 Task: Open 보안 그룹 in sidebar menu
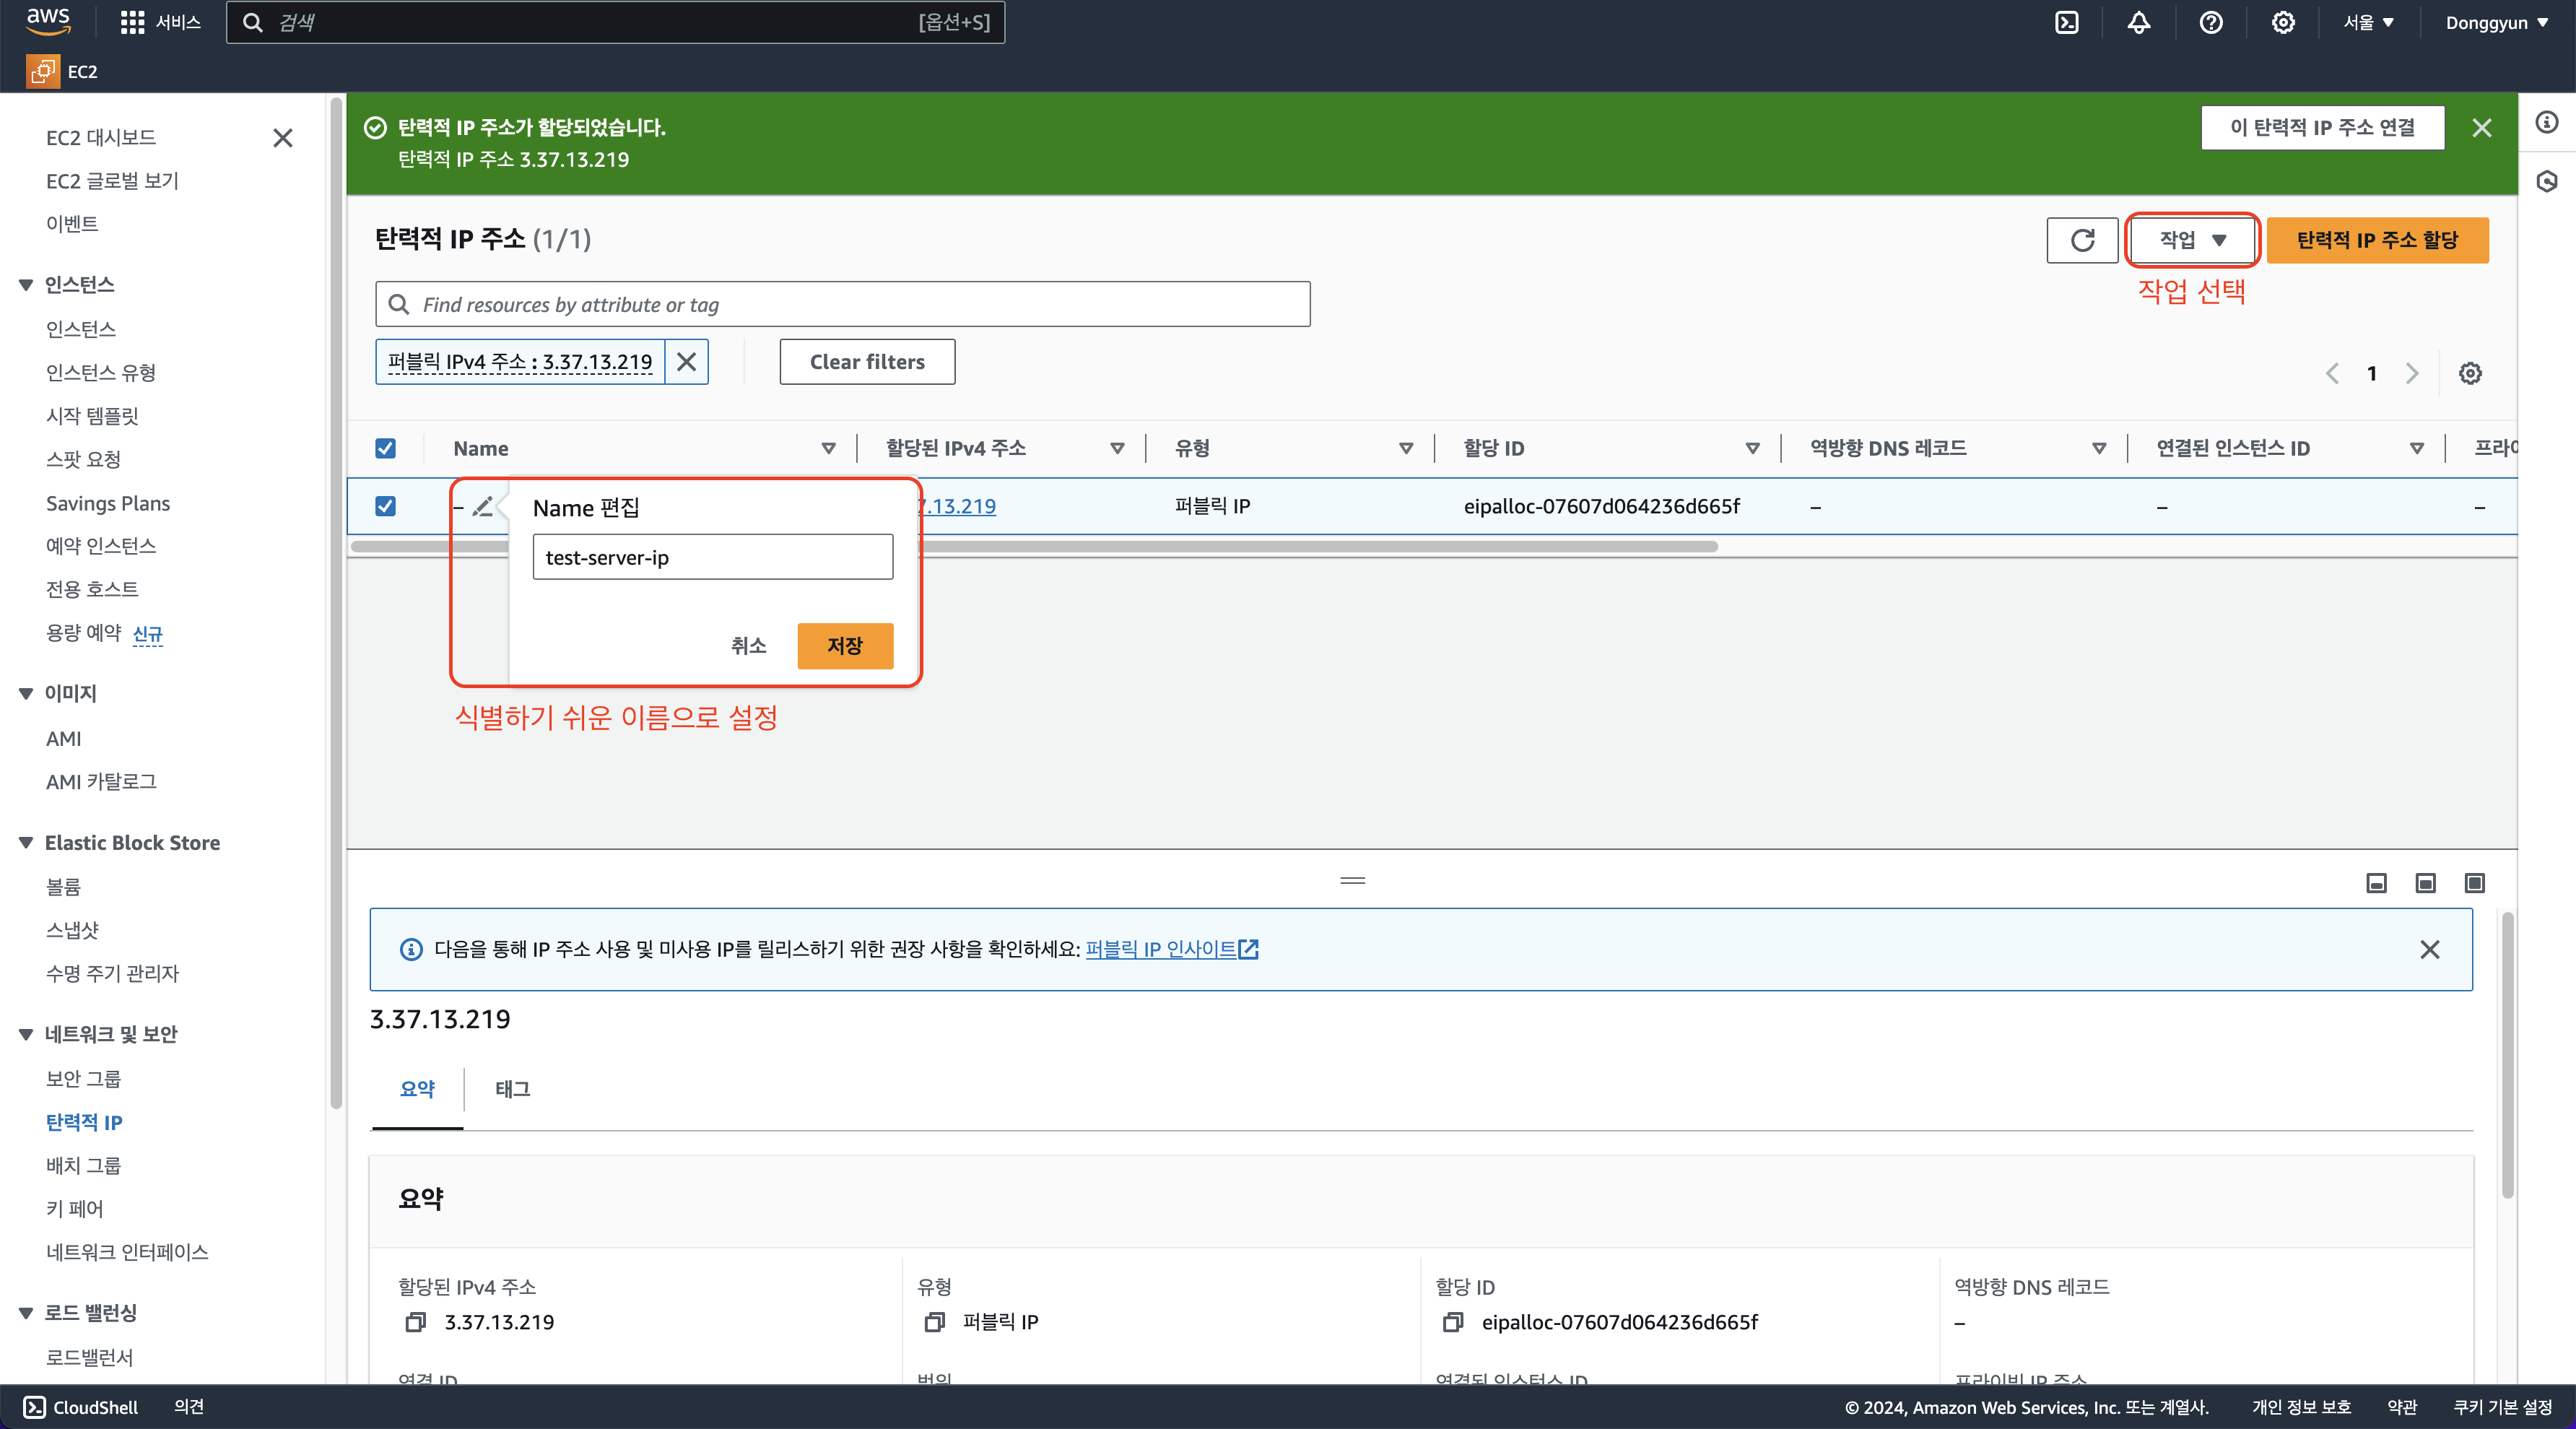pyautogui.click(x=83, y=1078)
